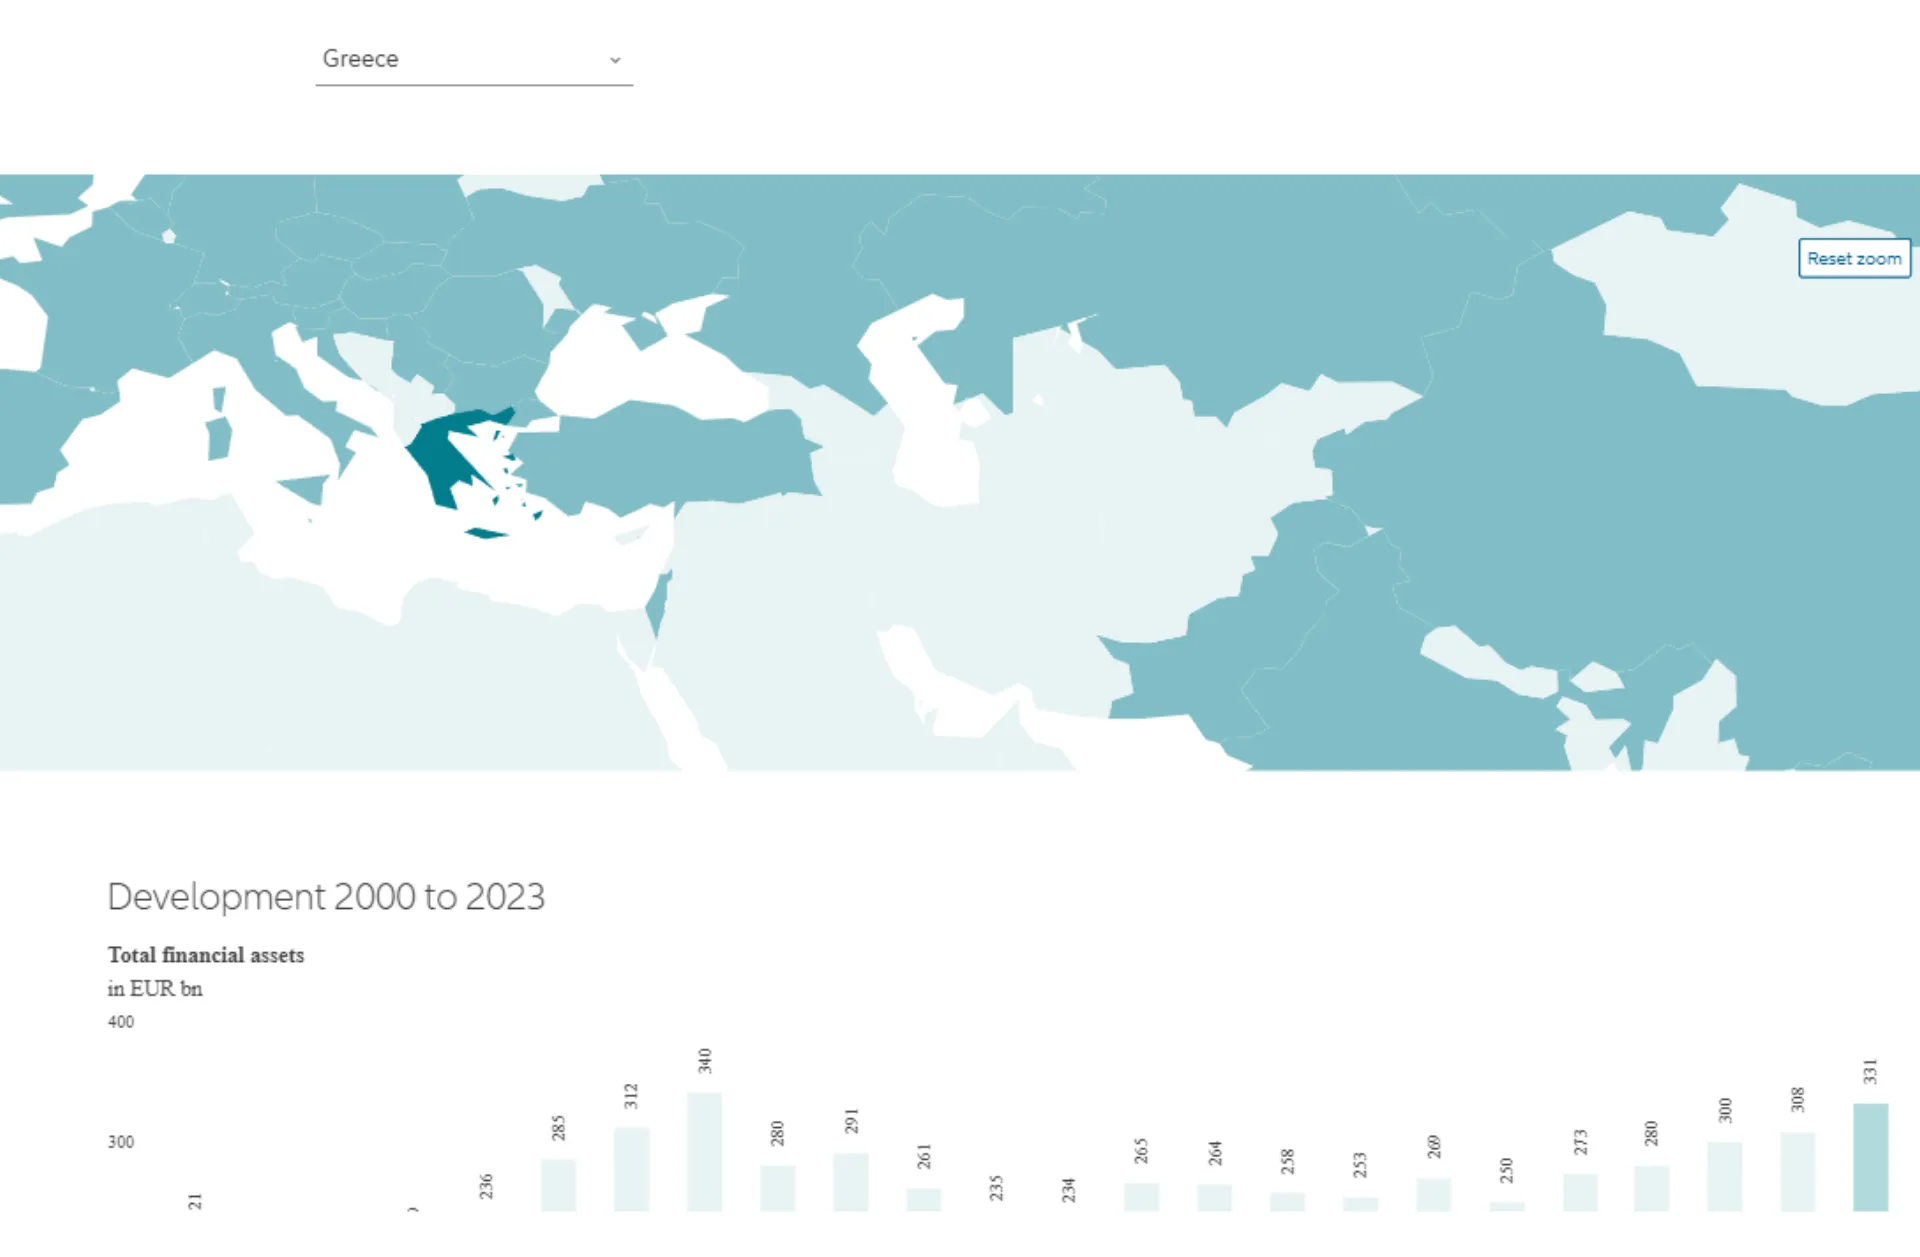Select the bar labeled 312
This screenshot has height=1257, width=1920.
631,1168
